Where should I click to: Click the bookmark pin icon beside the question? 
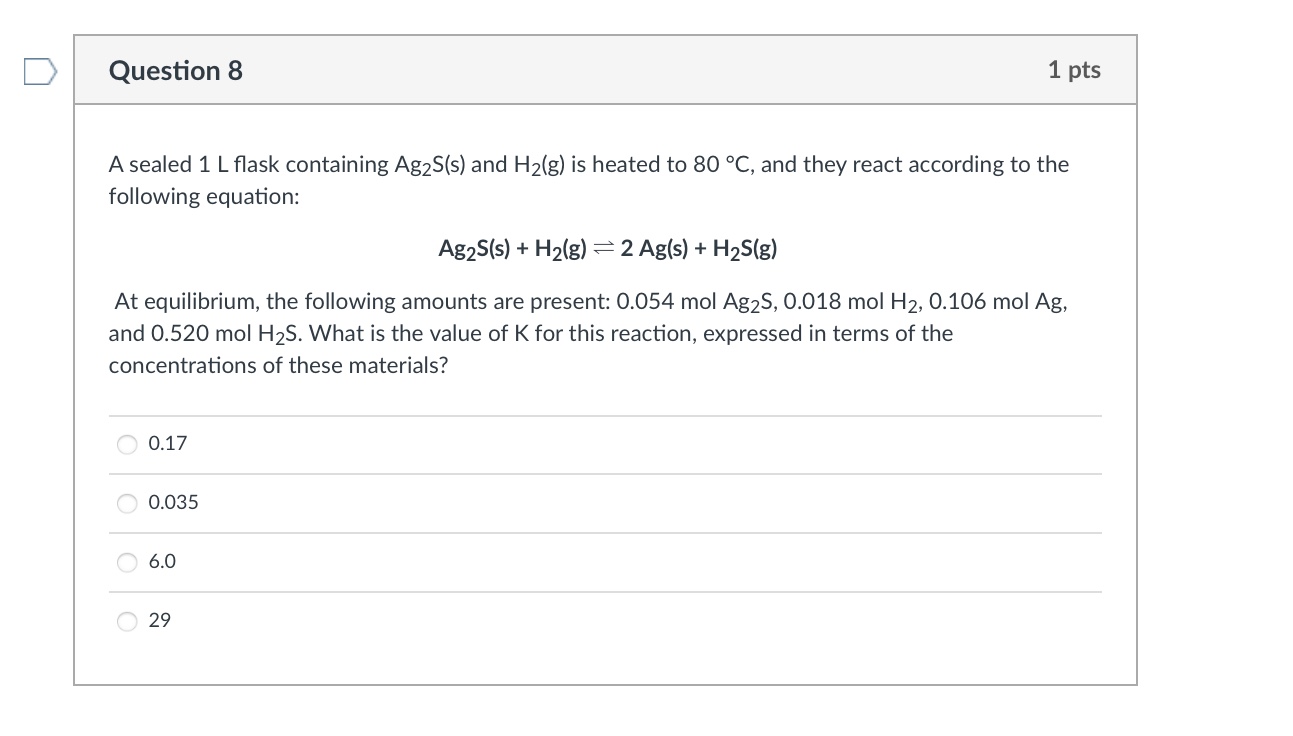point(39,70)
